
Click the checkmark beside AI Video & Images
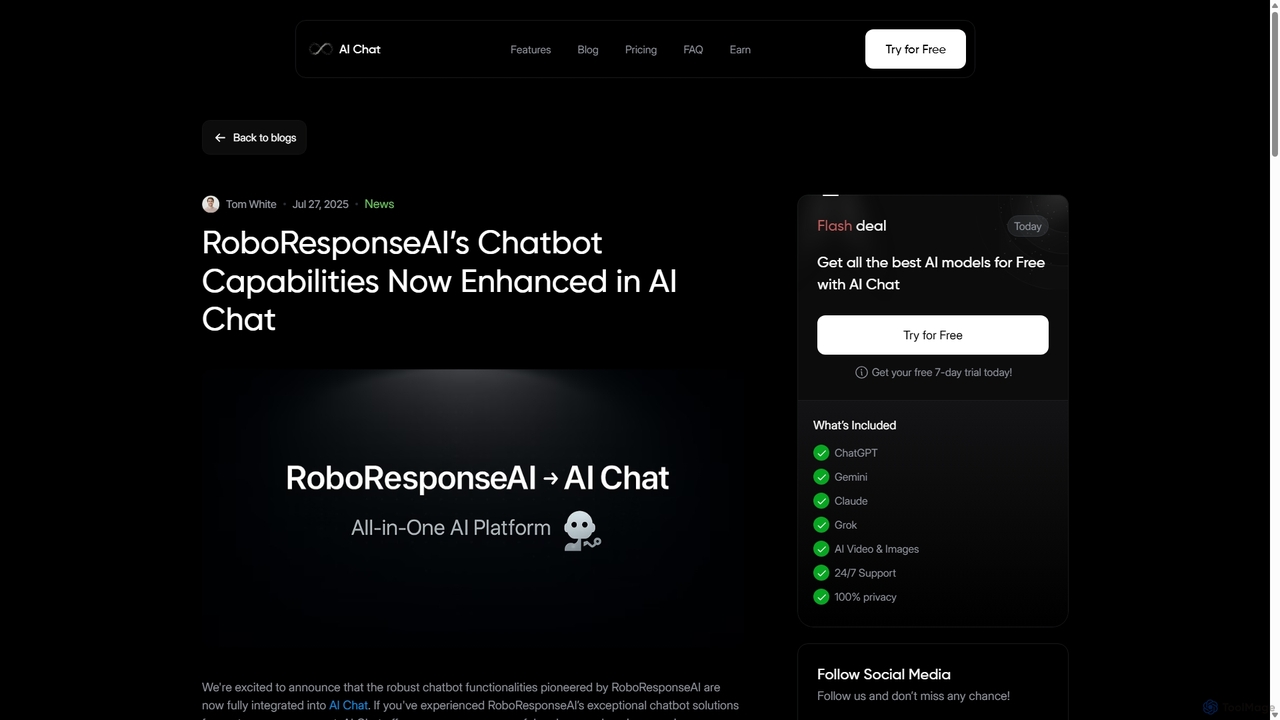point(821,549)
